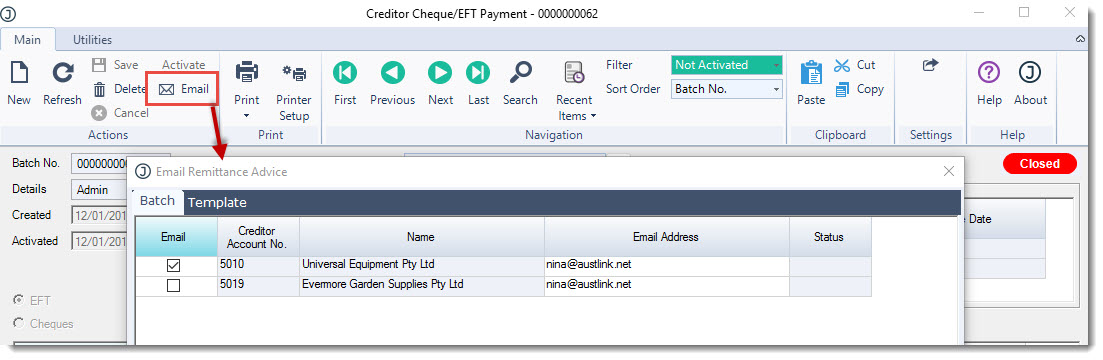Open the About icon
Image resolution: width=1103 pixels, height=360 pixels.
pos(1030,72)
